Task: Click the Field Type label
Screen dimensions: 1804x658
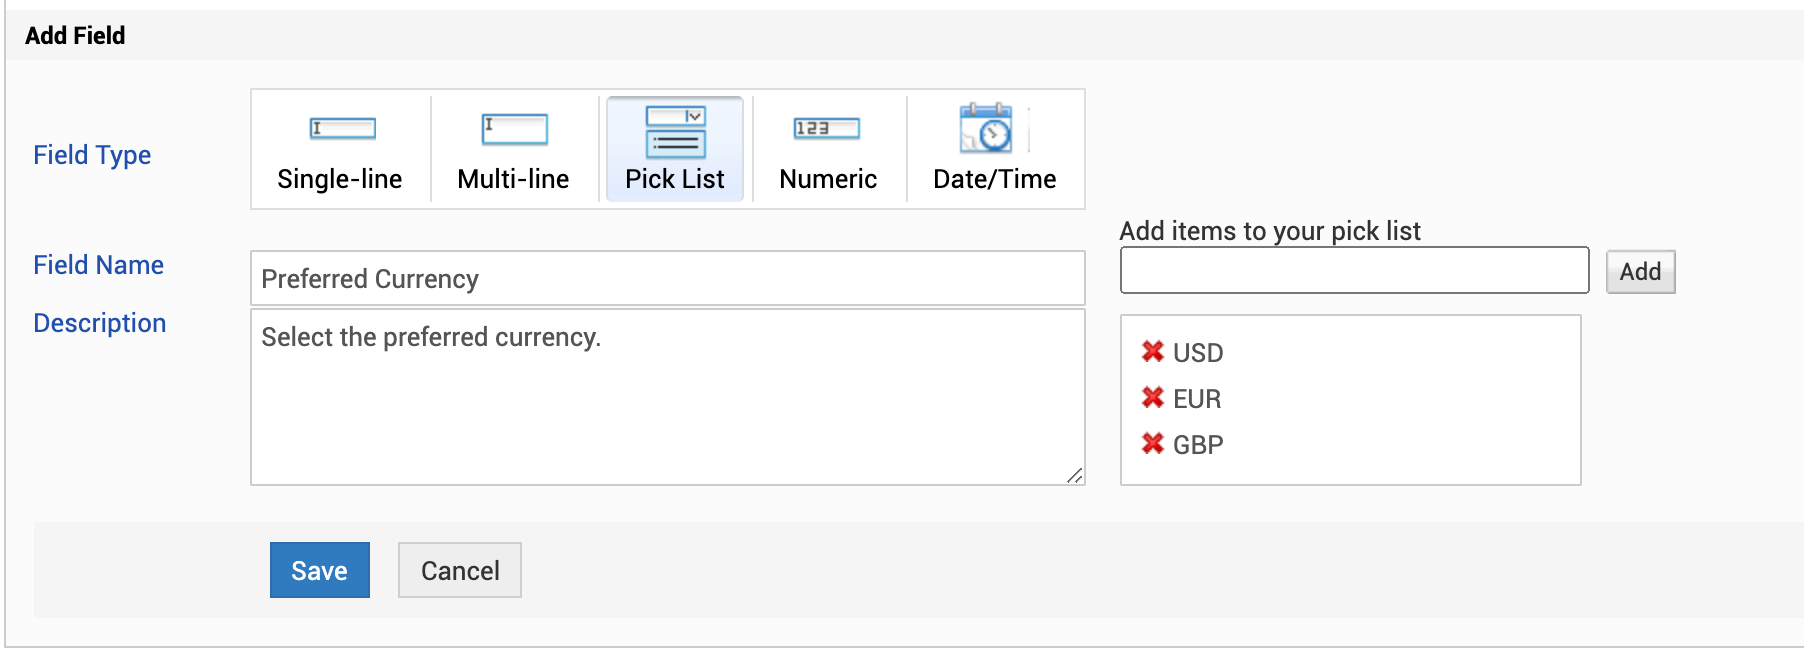Action: pyautogui.click(x=92, y=155)
